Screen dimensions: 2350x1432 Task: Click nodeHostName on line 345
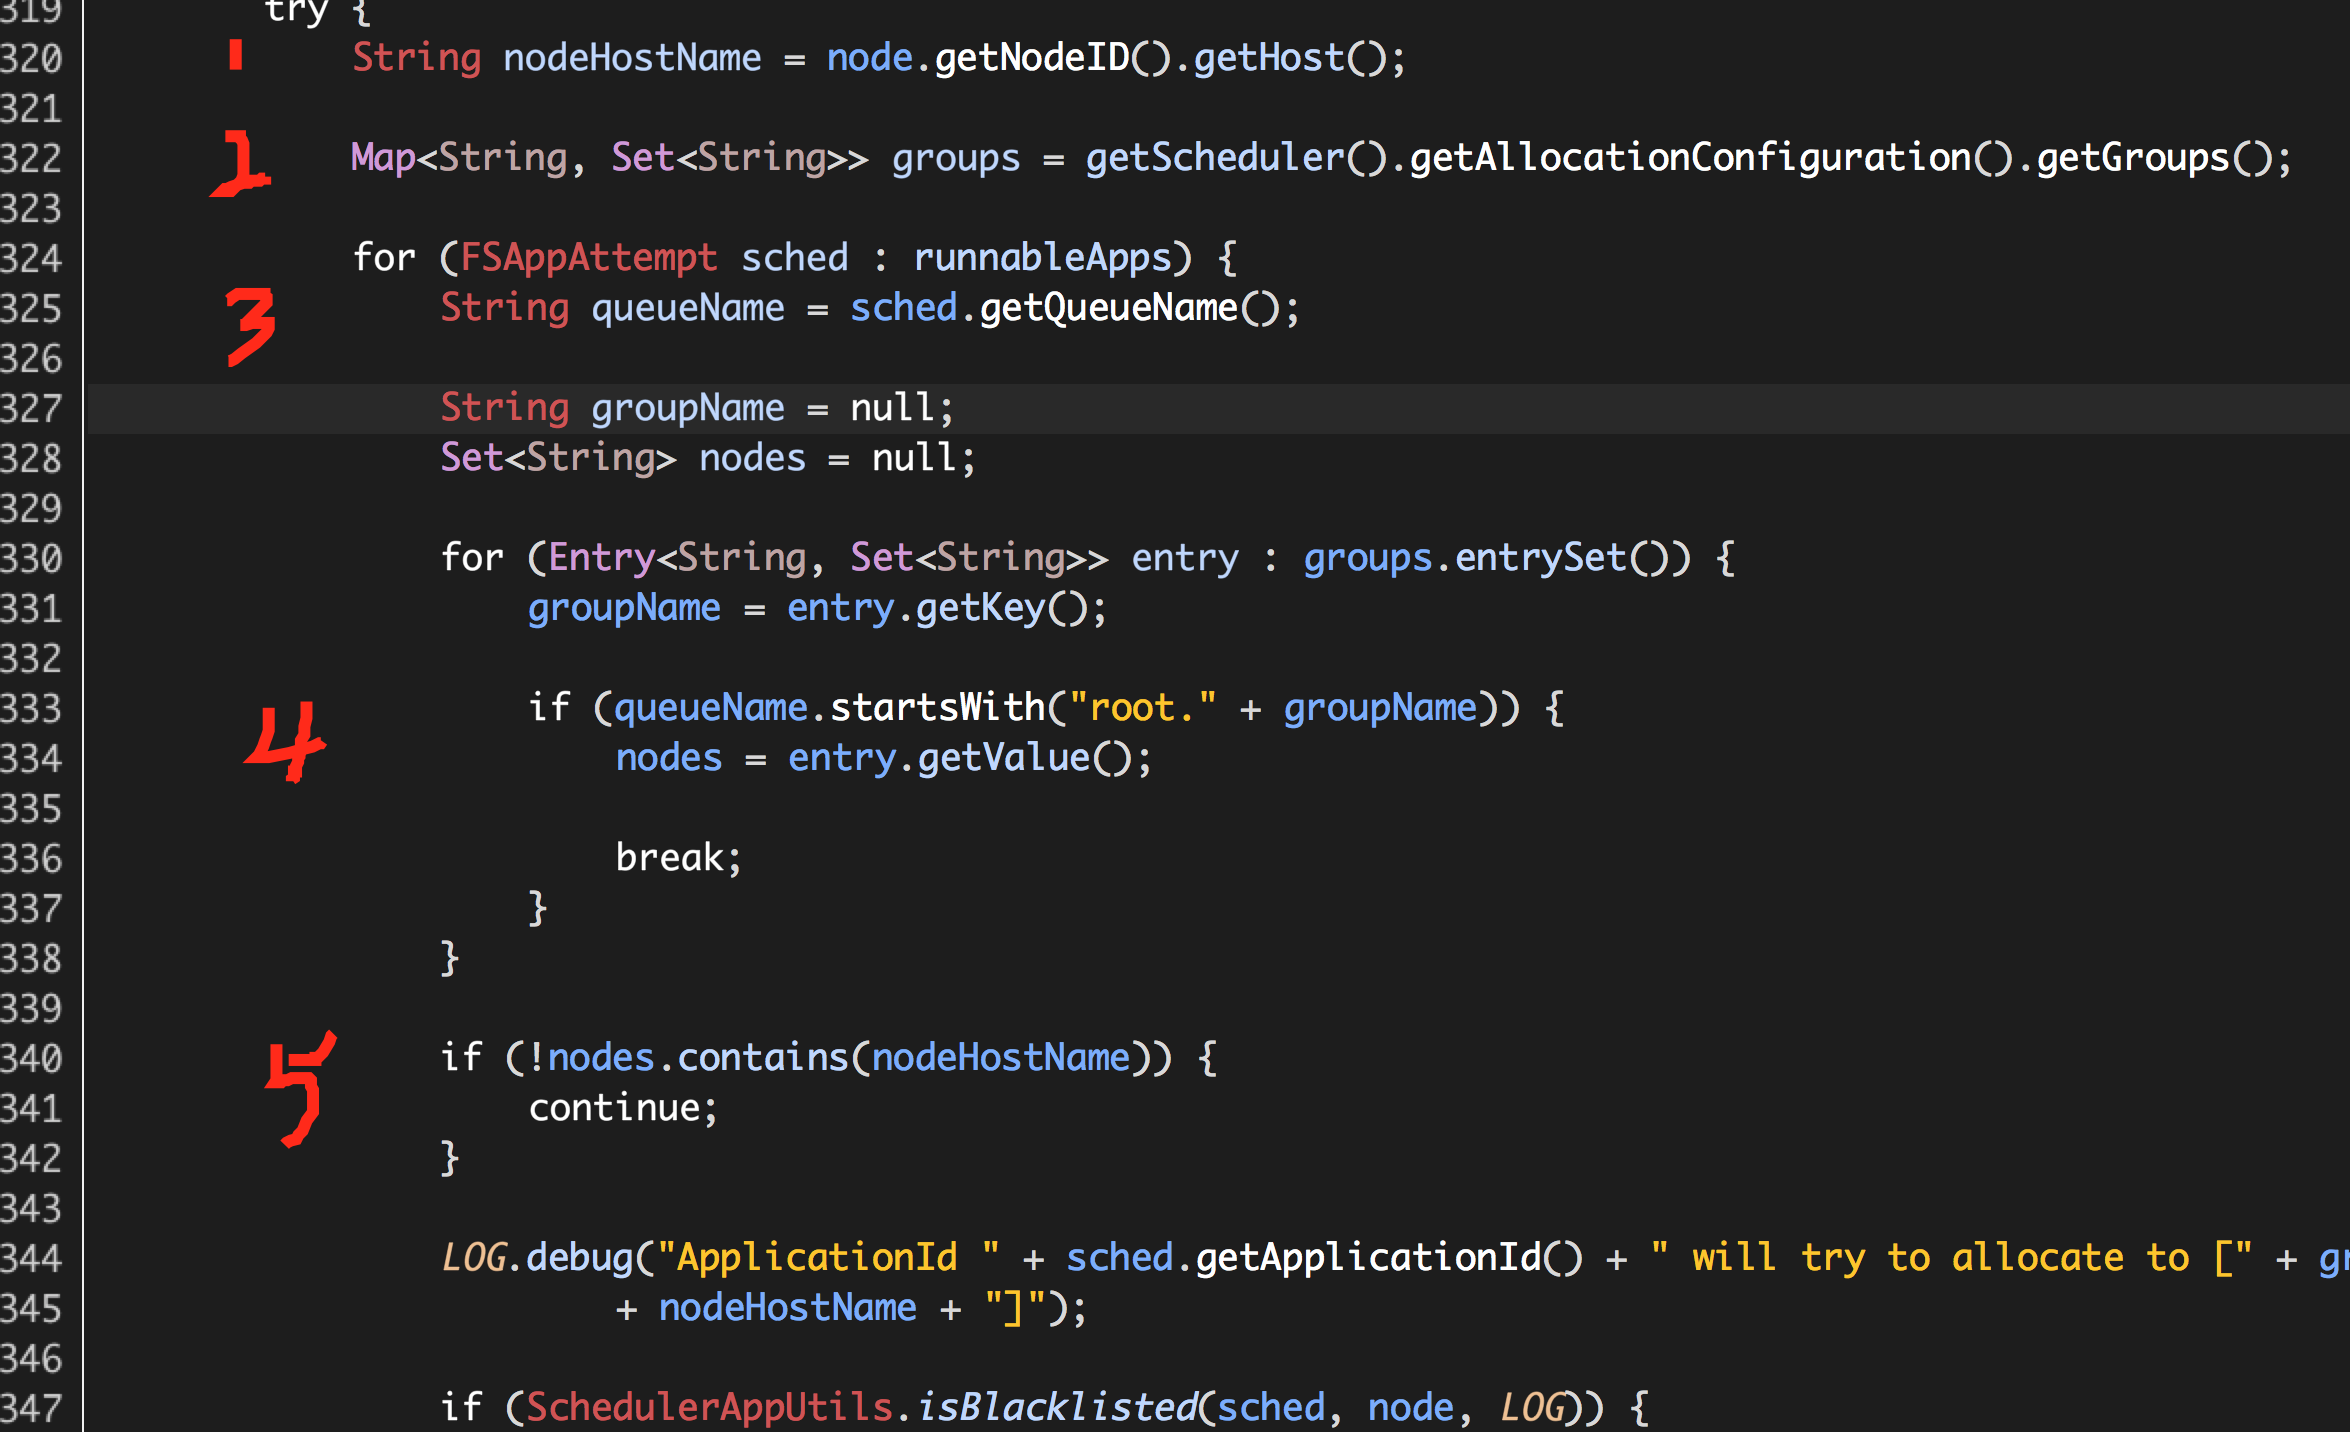coord(788,1308)
